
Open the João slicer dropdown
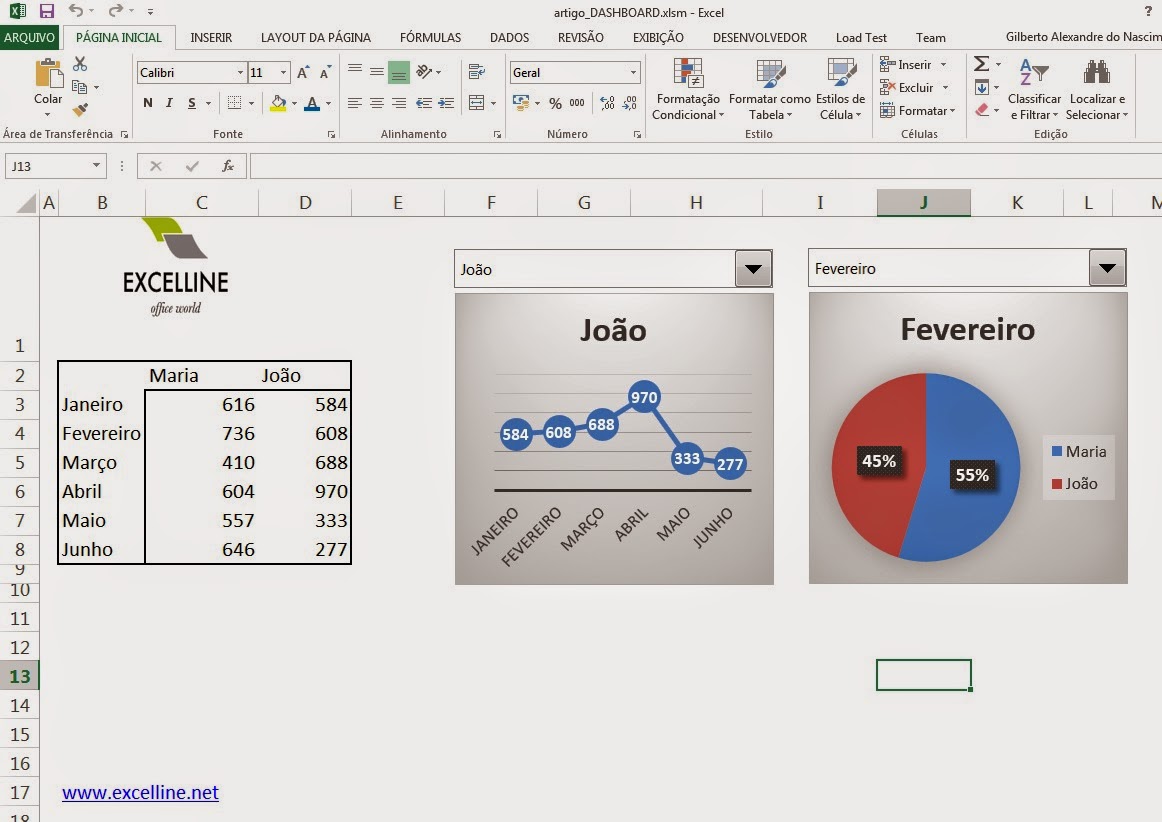(x=753, y=268)
